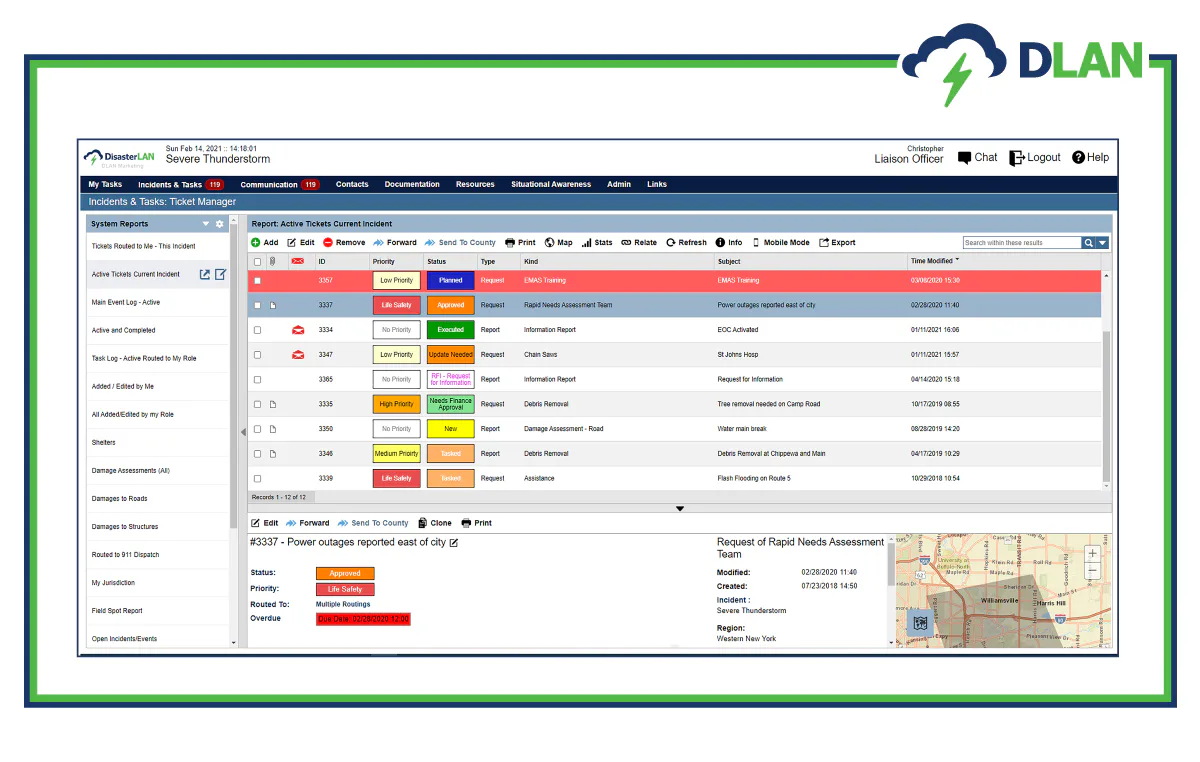The height and width of the screenshot is (762, 1200).
Task: Refresh the ticket report
Action: tap(686, 242)
